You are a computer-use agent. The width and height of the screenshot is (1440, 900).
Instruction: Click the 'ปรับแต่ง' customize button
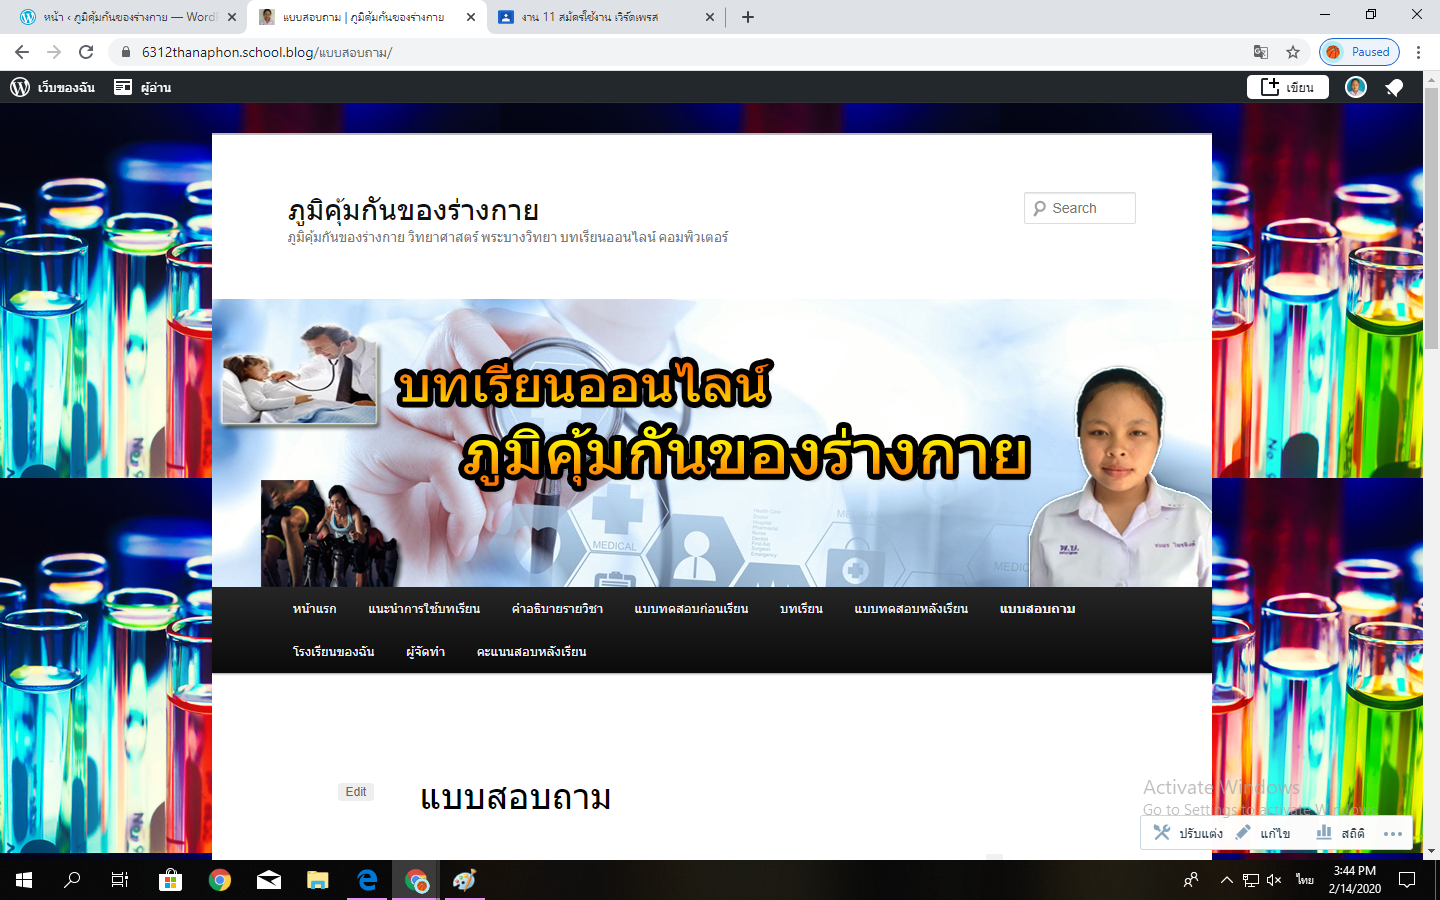pyautogui.click(x=1188, y=833)
